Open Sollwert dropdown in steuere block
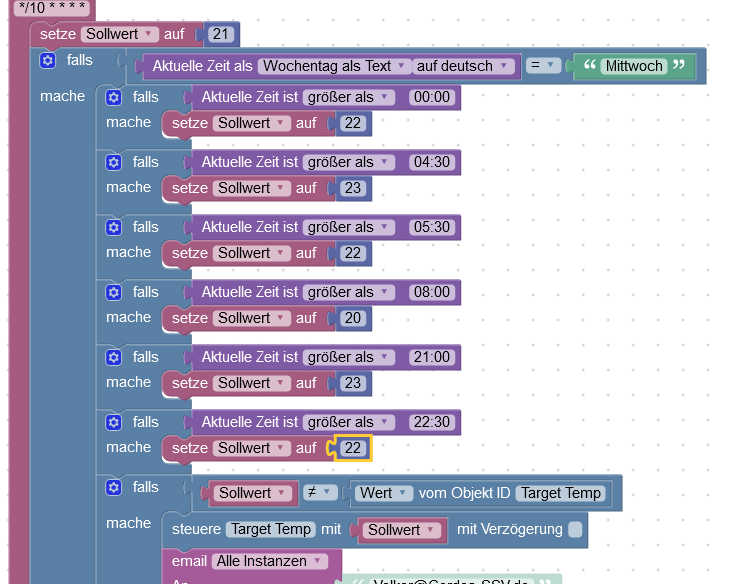 click(401, 530)
